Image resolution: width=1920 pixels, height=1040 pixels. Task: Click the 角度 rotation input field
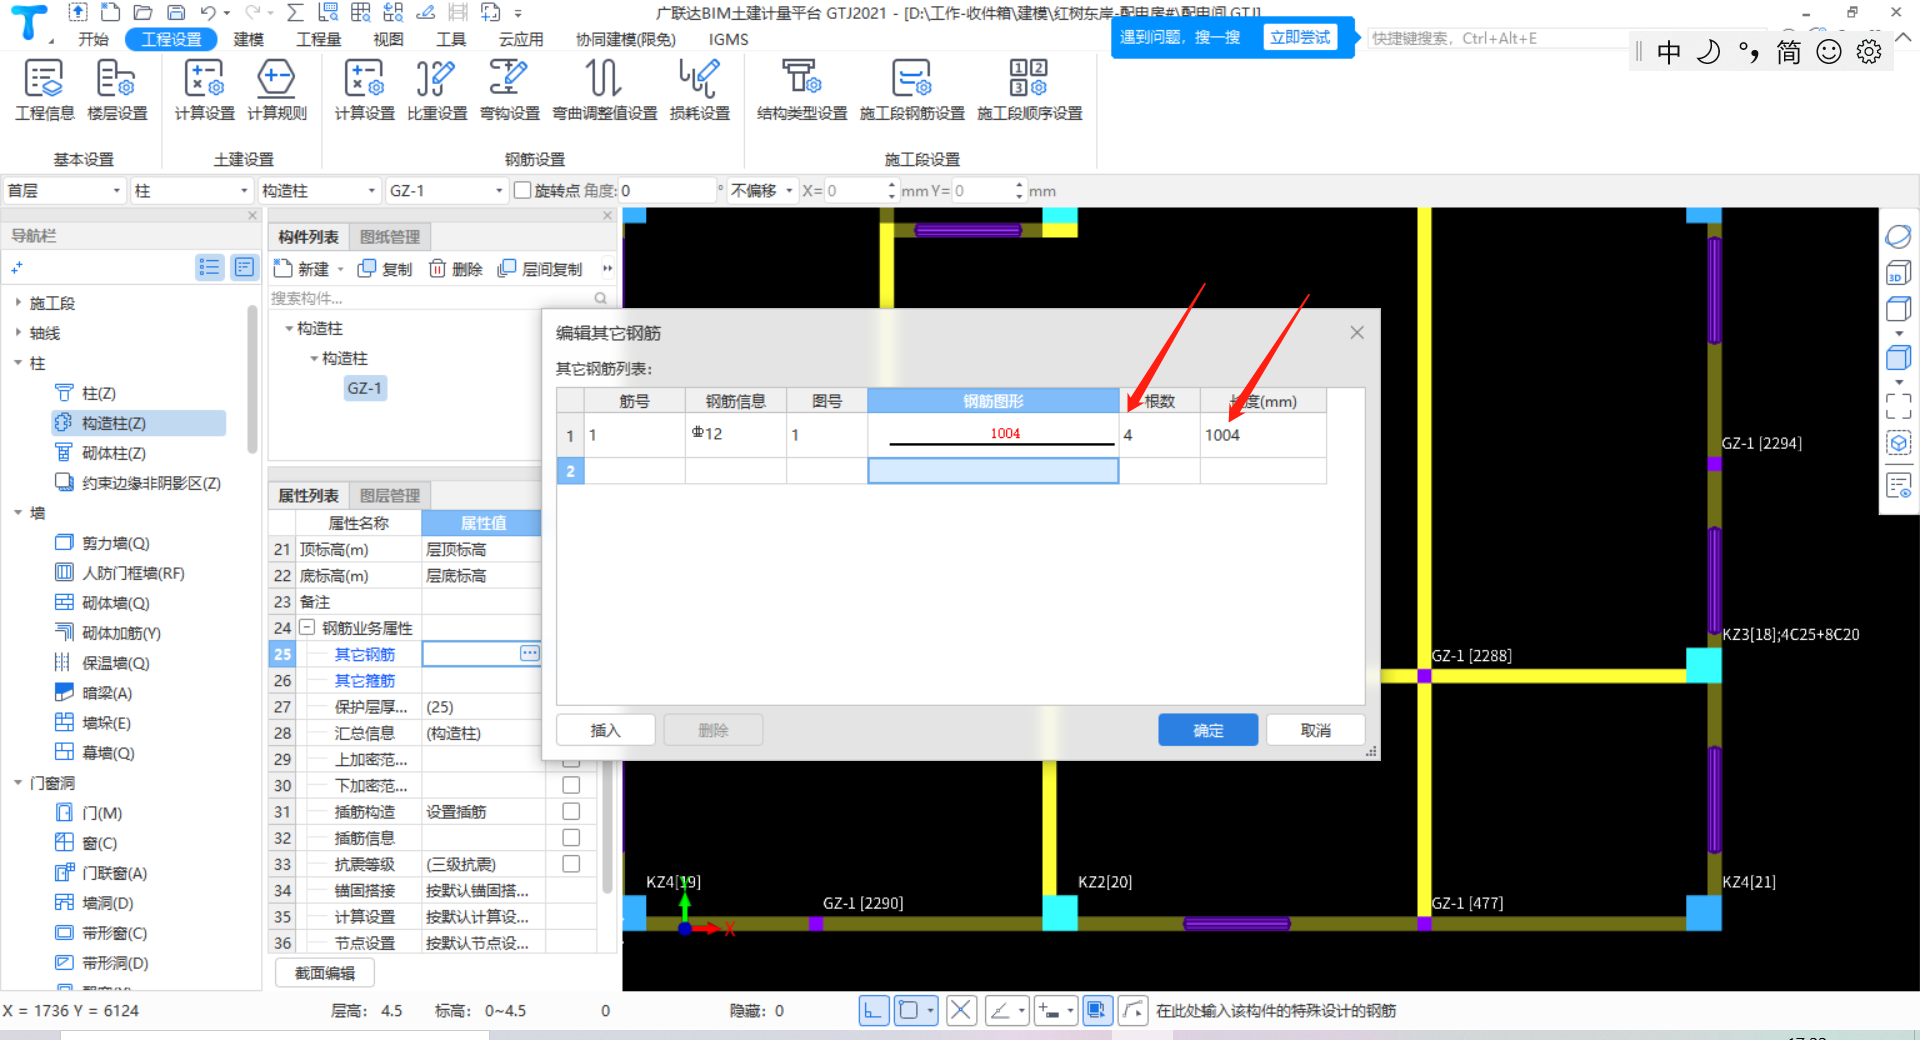tap(666, 190)
